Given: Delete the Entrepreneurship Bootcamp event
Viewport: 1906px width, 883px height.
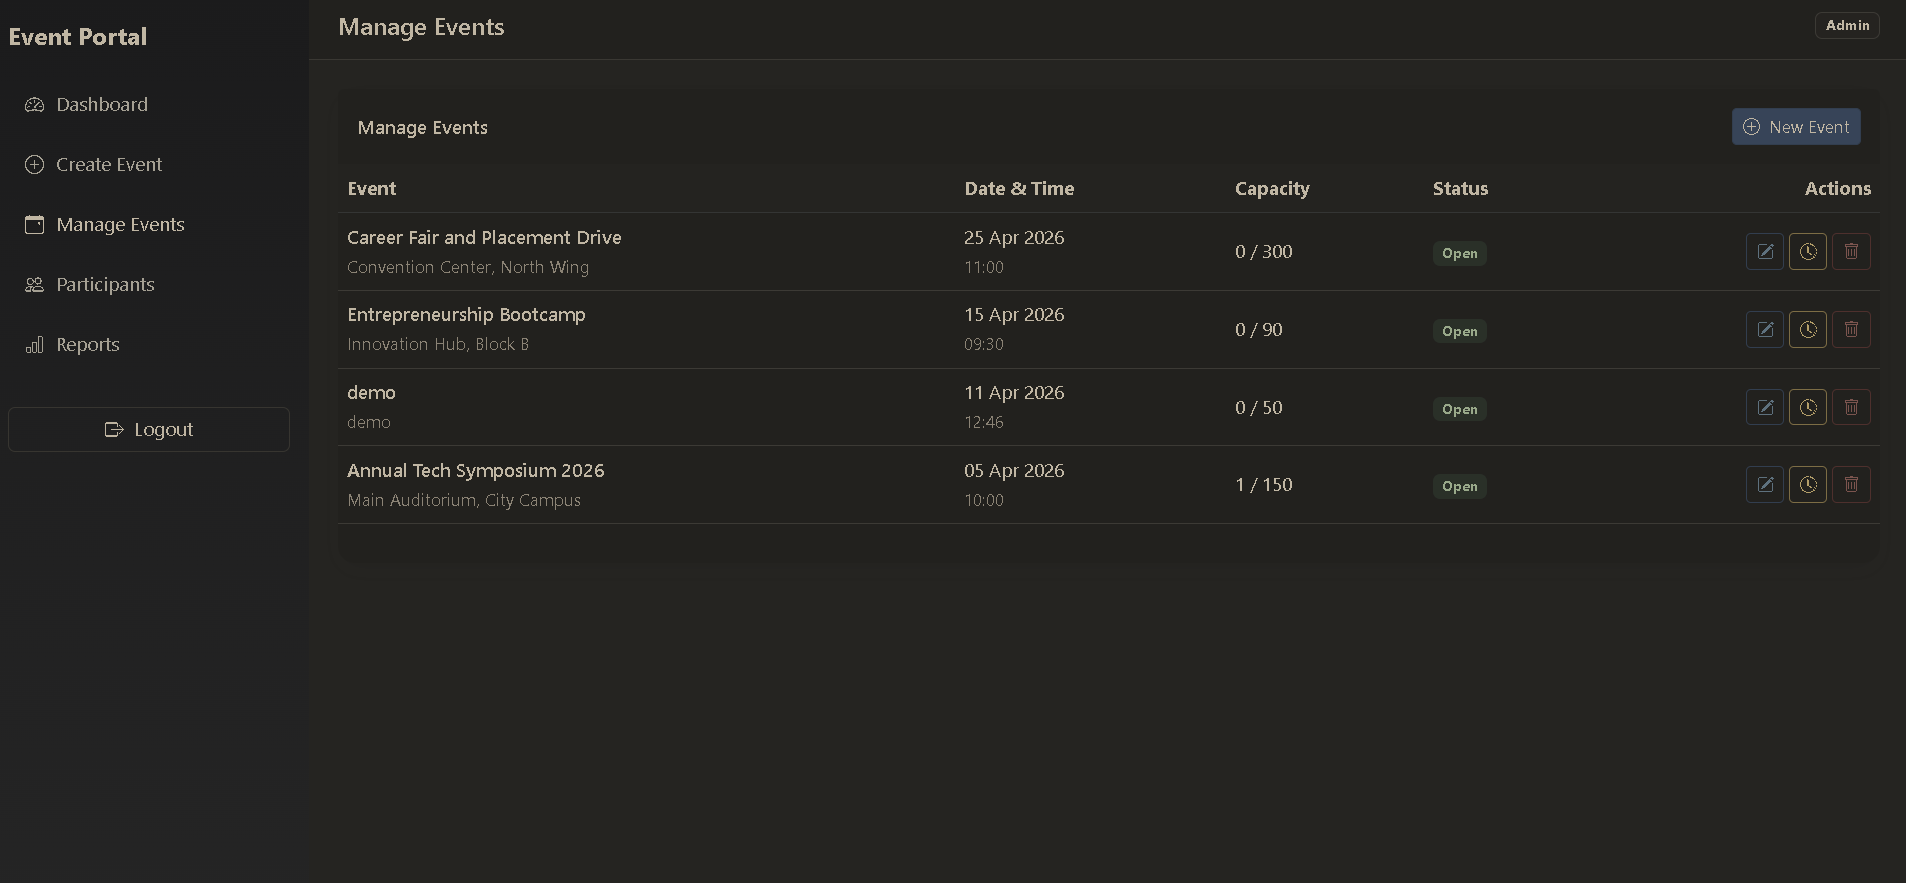Looking at the screenshot, I should coord(1851,329).
